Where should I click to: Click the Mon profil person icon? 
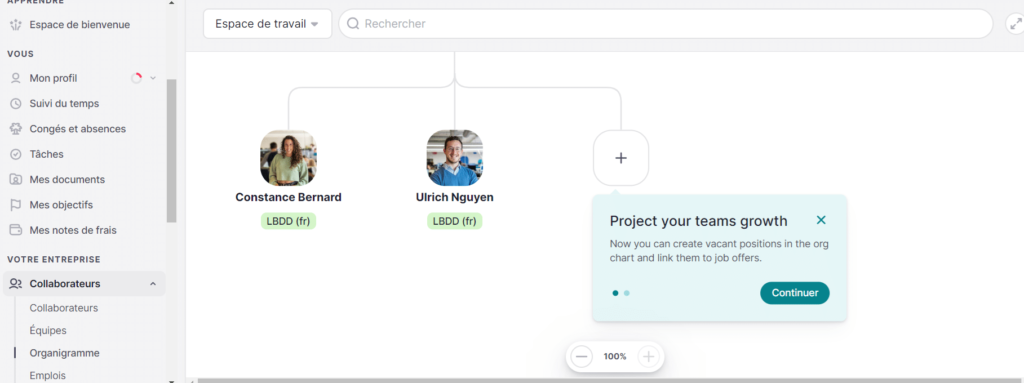point(16,78)
